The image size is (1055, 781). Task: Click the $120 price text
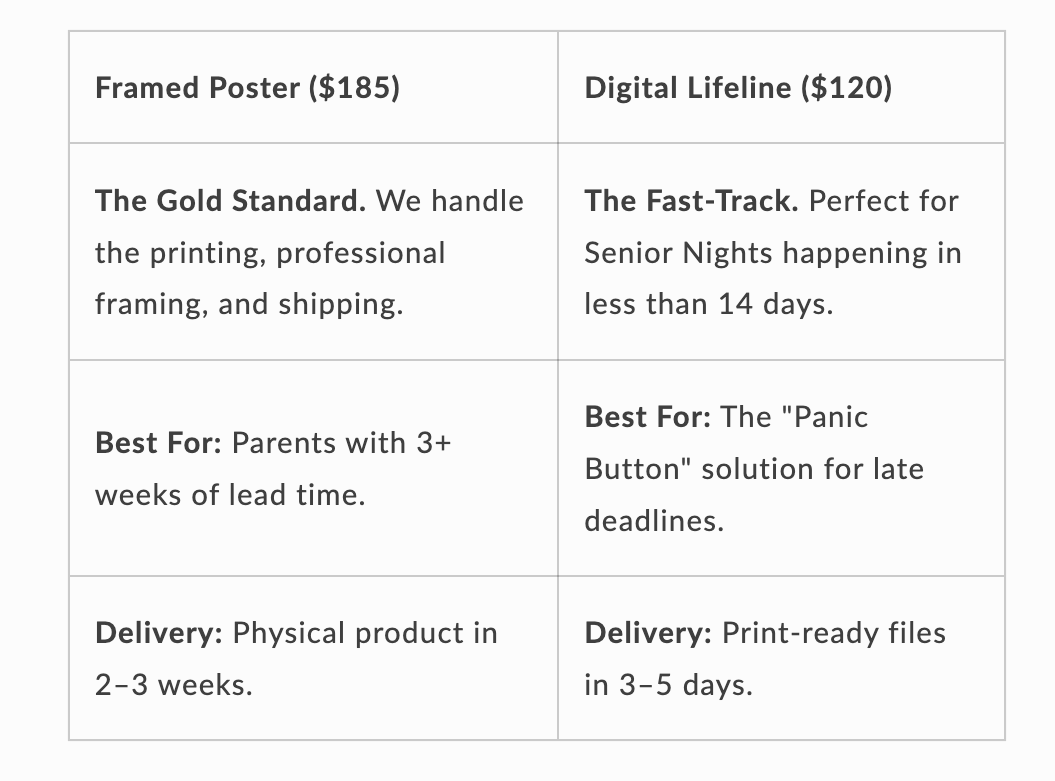pos(847,88)
